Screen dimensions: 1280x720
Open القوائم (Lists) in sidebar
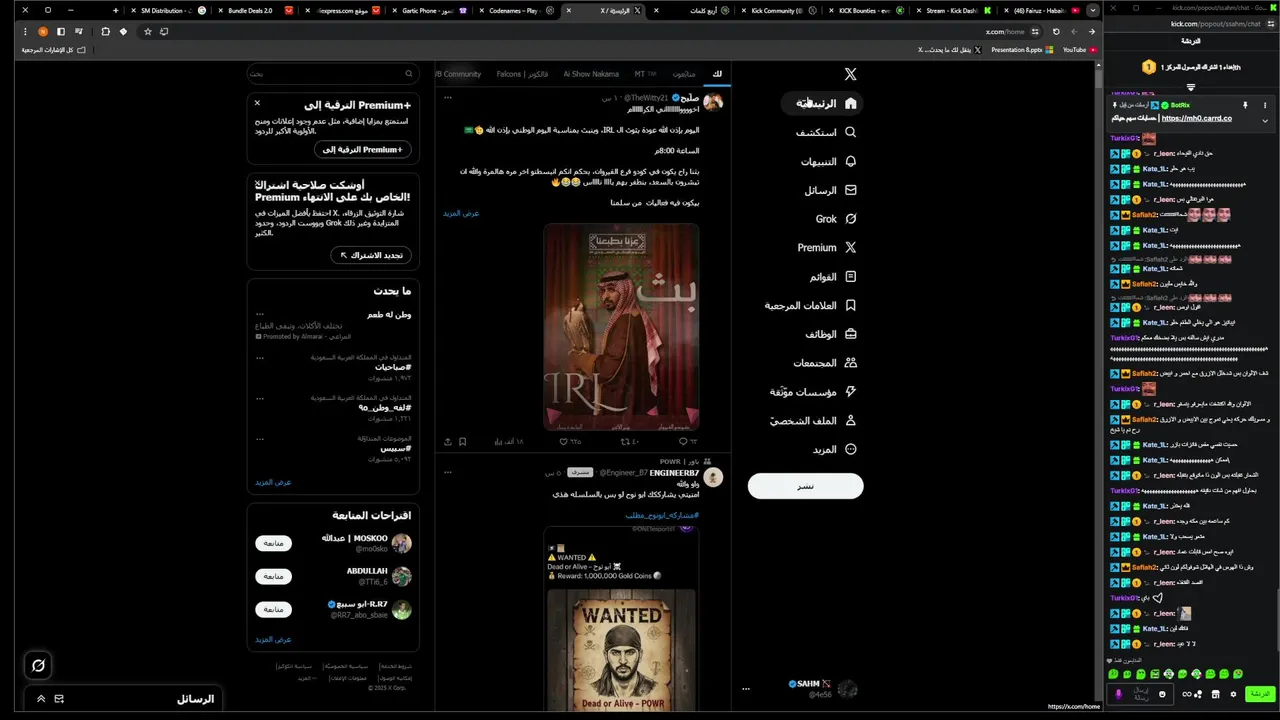(x=833, y=276)
